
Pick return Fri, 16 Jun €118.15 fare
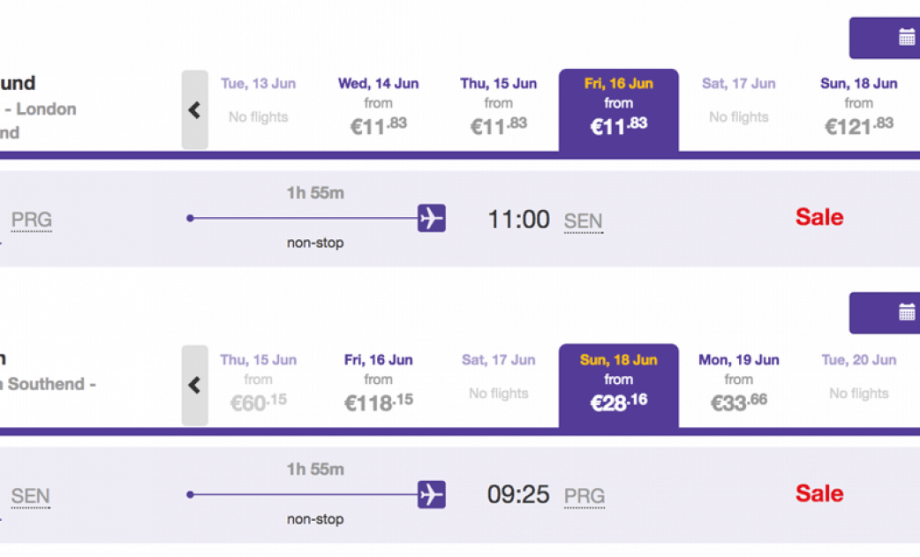[x=378, y=386]
